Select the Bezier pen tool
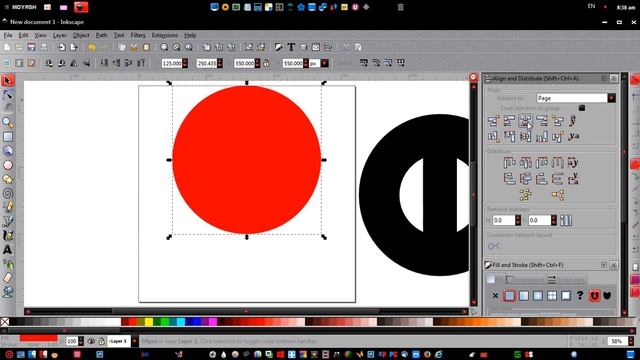The width and height of the screenshot is (640, 360). point(8,221)
